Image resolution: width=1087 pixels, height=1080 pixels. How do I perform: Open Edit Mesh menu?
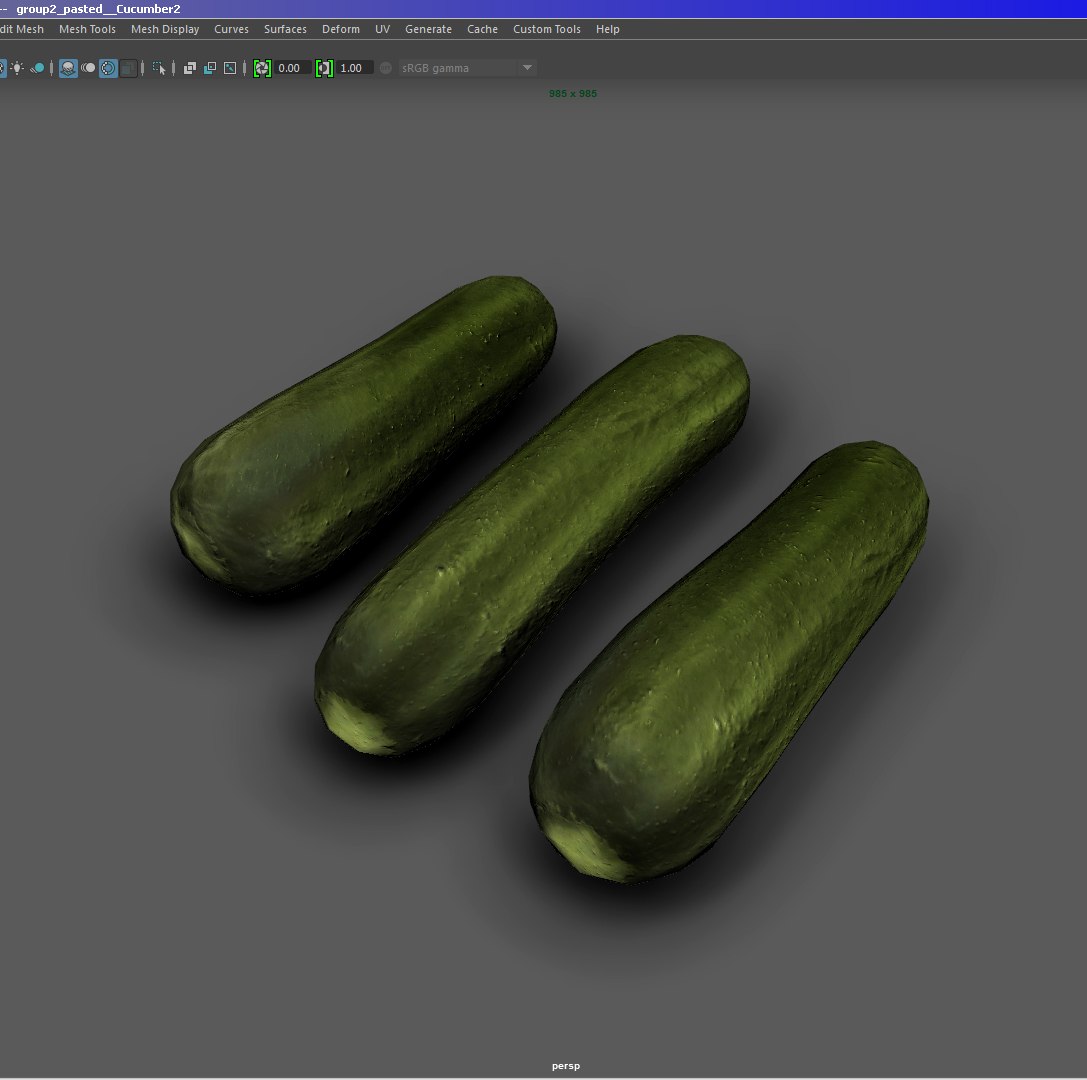coord(21,29)
